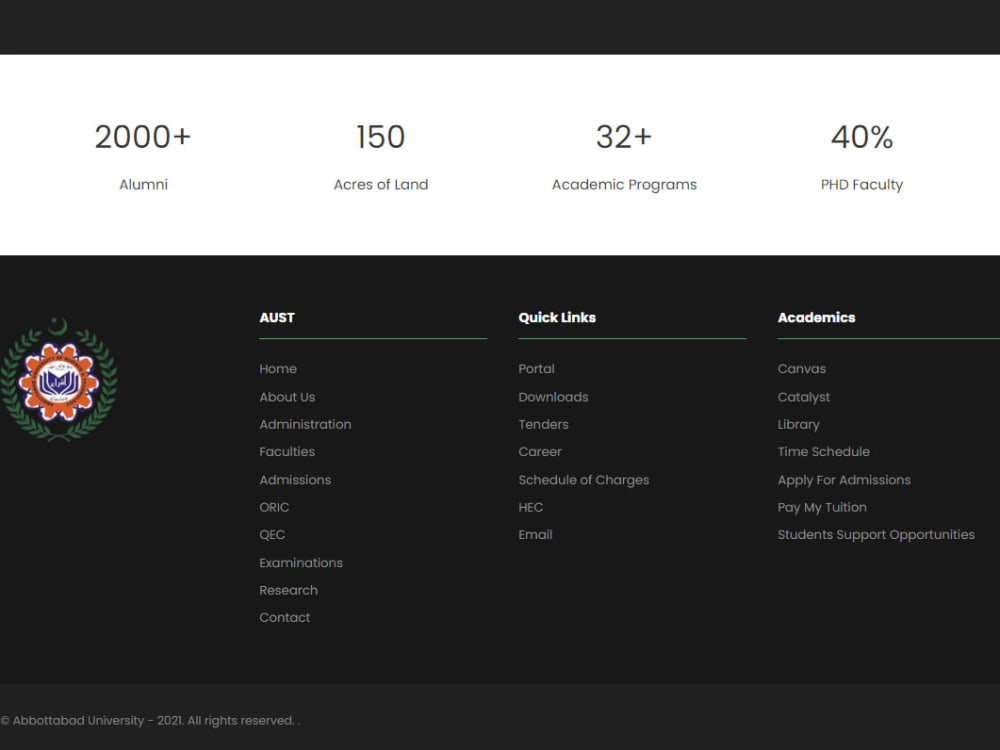Open Administration link
Screen dimensions: 1000x750
(x=305, y=424)
